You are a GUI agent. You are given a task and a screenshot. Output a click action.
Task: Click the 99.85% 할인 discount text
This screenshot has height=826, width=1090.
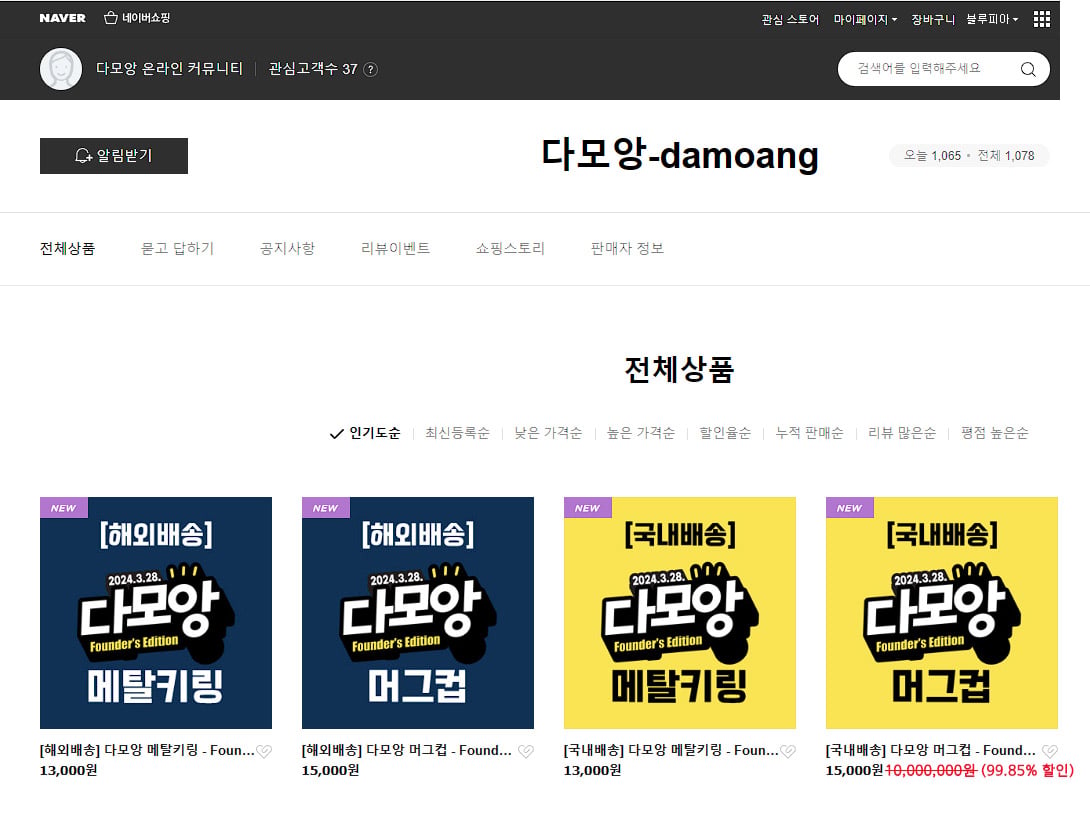pos(1027,770)
